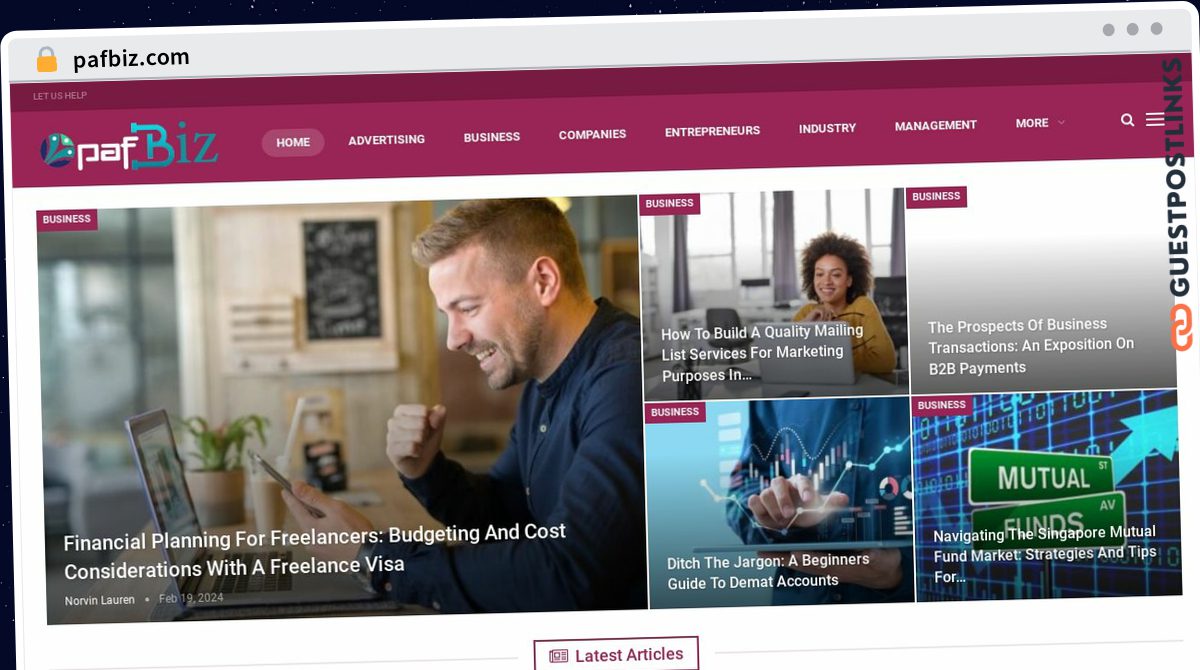Select Industry in the navigation bar
The height and width of the screenshot is (670, 1200).
827,128
